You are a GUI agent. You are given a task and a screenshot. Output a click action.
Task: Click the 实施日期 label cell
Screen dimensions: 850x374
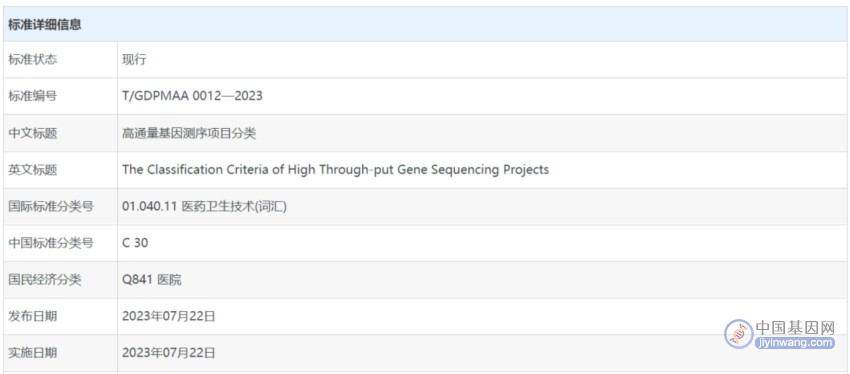click(60, 353)
